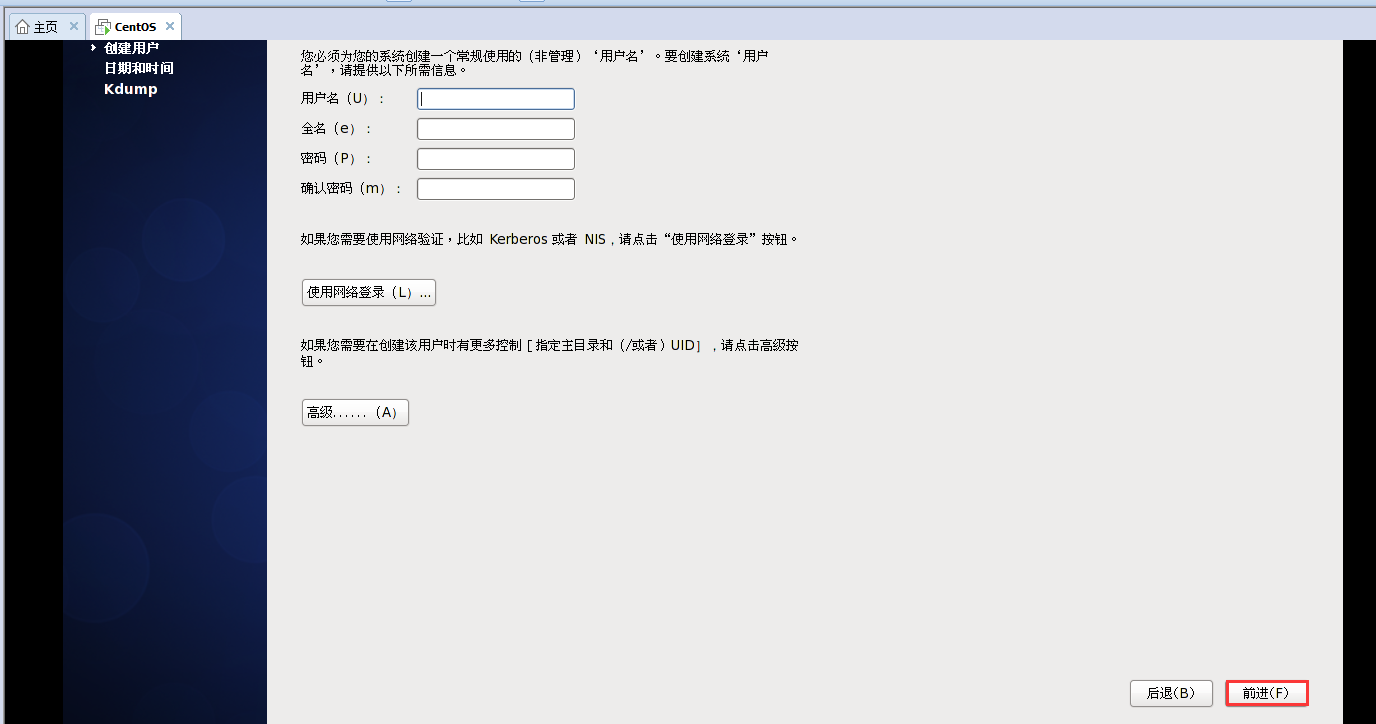The height and width of the screenshot is (724, 1376).
Task: Click the home icon on 主页 tab
Action: point(22,27)
